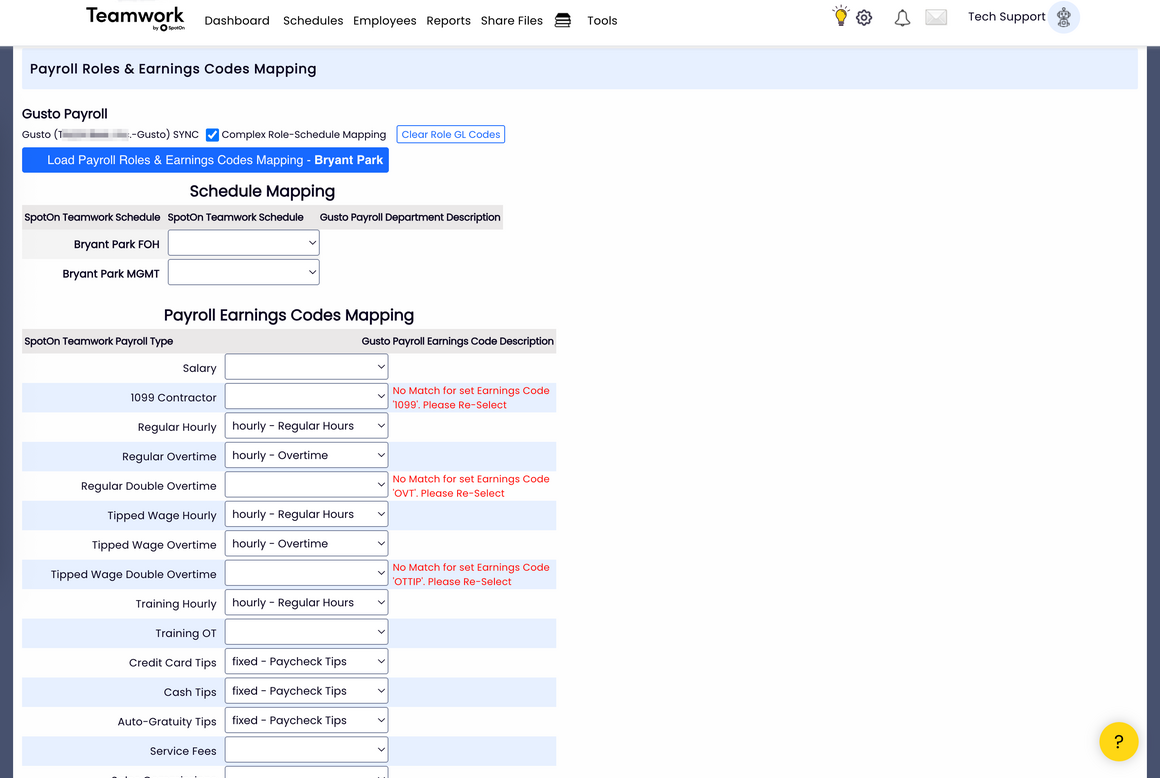Screen dimensions: 1160x778
Task: Open the Credit Card Tips dropdown
Action: tap(306, 661)
